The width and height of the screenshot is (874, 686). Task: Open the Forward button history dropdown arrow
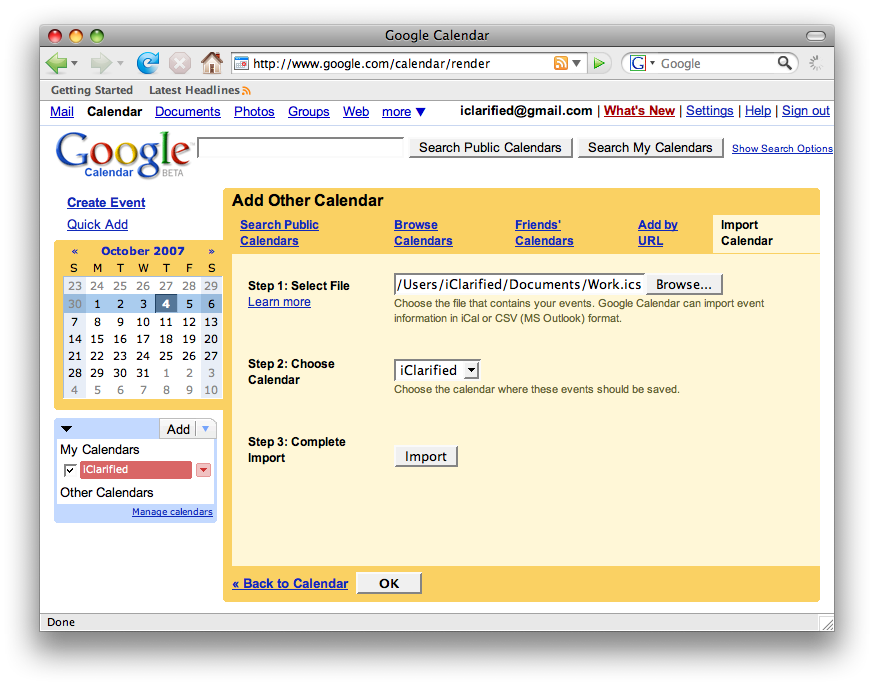[120, 64]
